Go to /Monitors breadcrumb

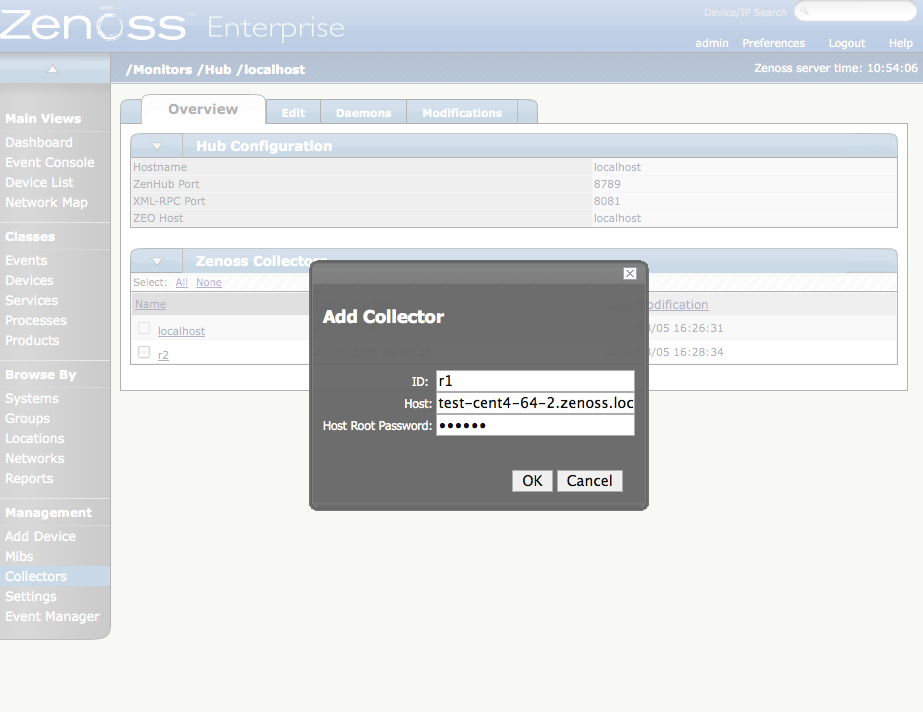pyautogui.click(x=159, y=69)
